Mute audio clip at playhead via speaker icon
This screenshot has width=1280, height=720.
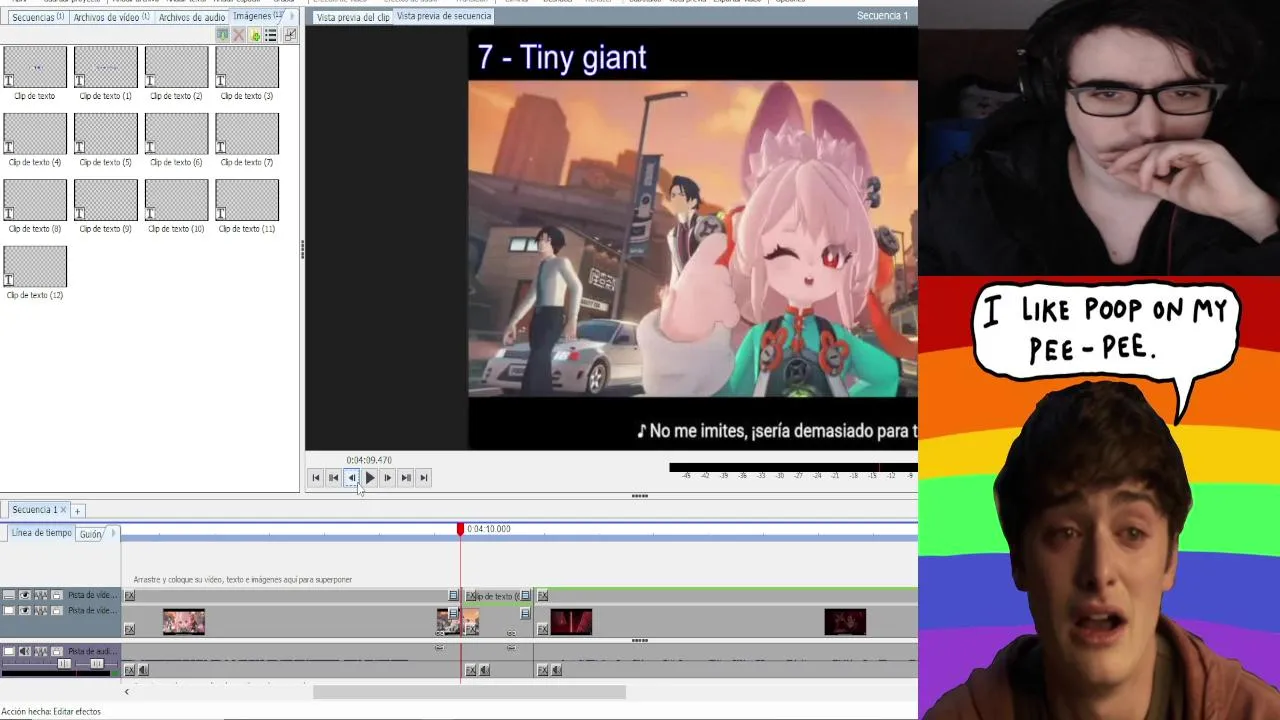(485, 670)
